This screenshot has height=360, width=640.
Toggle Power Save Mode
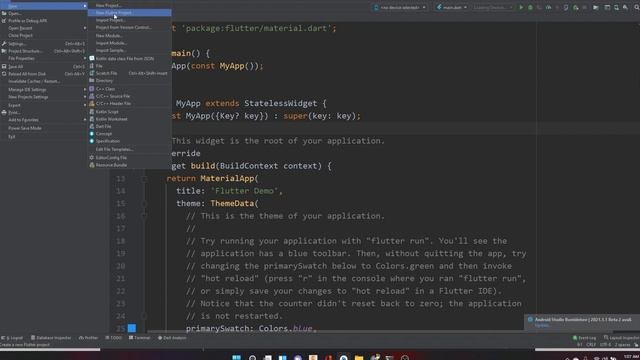[44, 128]
